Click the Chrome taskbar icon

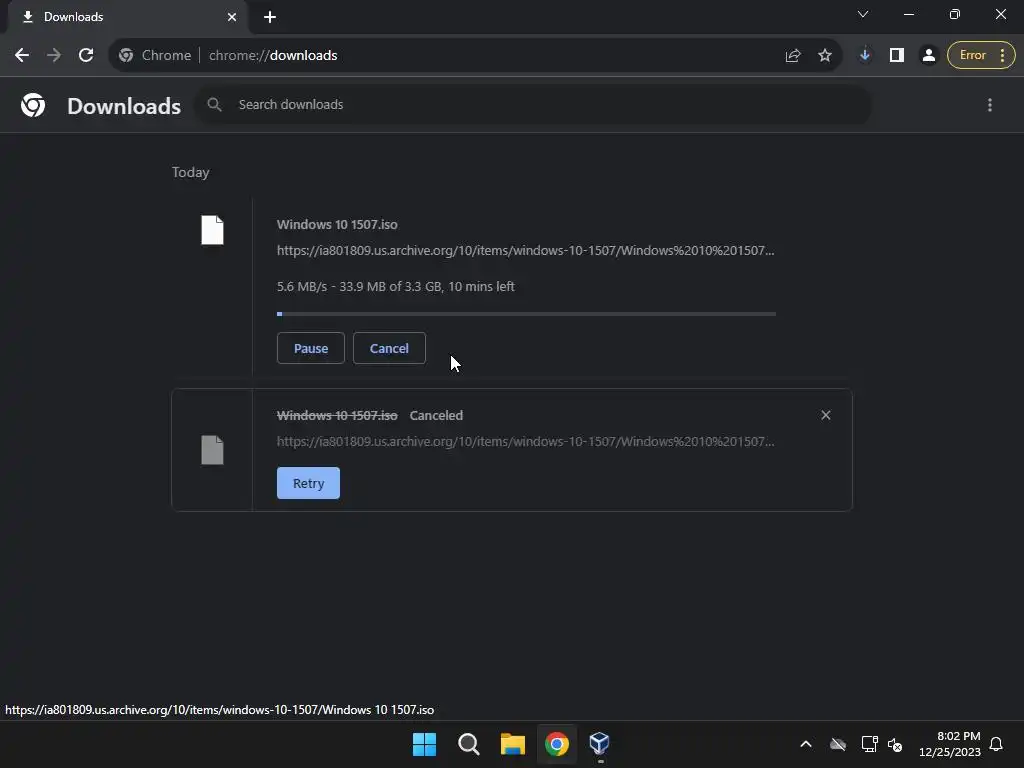(x=557, y=744)
